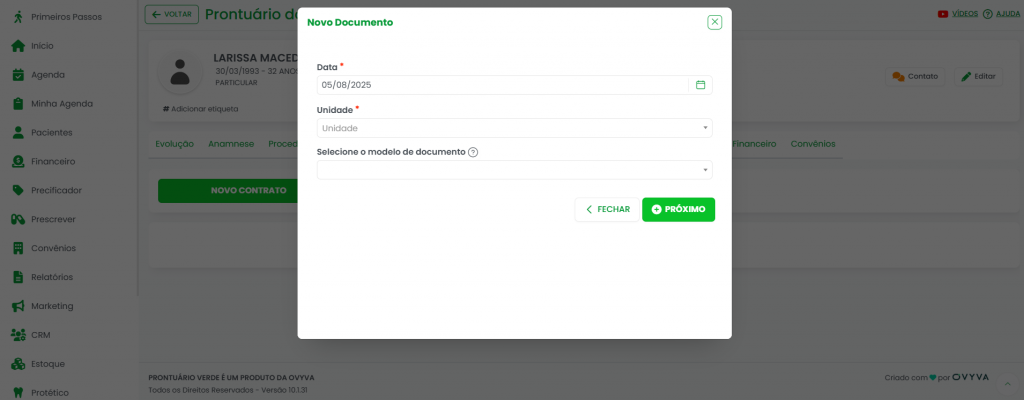Open Estoque in the sidebar
Image resolution: width=1024 pixels, height=400 pixels.
(48, 364)
